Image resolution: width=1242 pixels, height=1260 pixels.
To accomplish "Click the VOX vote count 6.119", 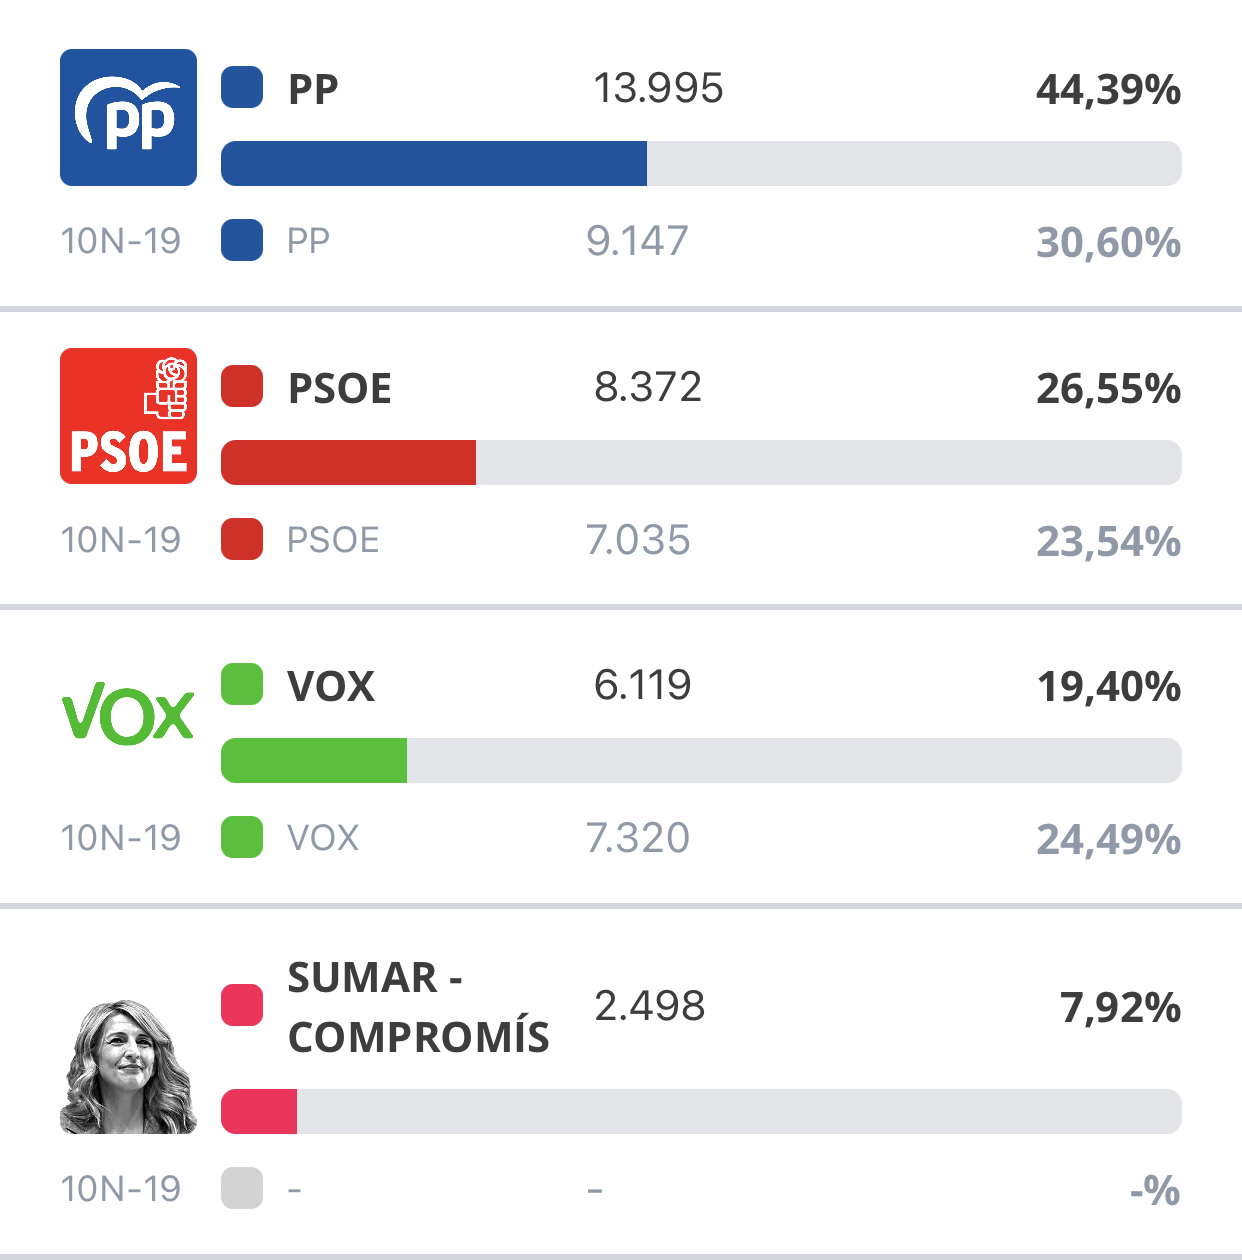I will coord(642,685).
